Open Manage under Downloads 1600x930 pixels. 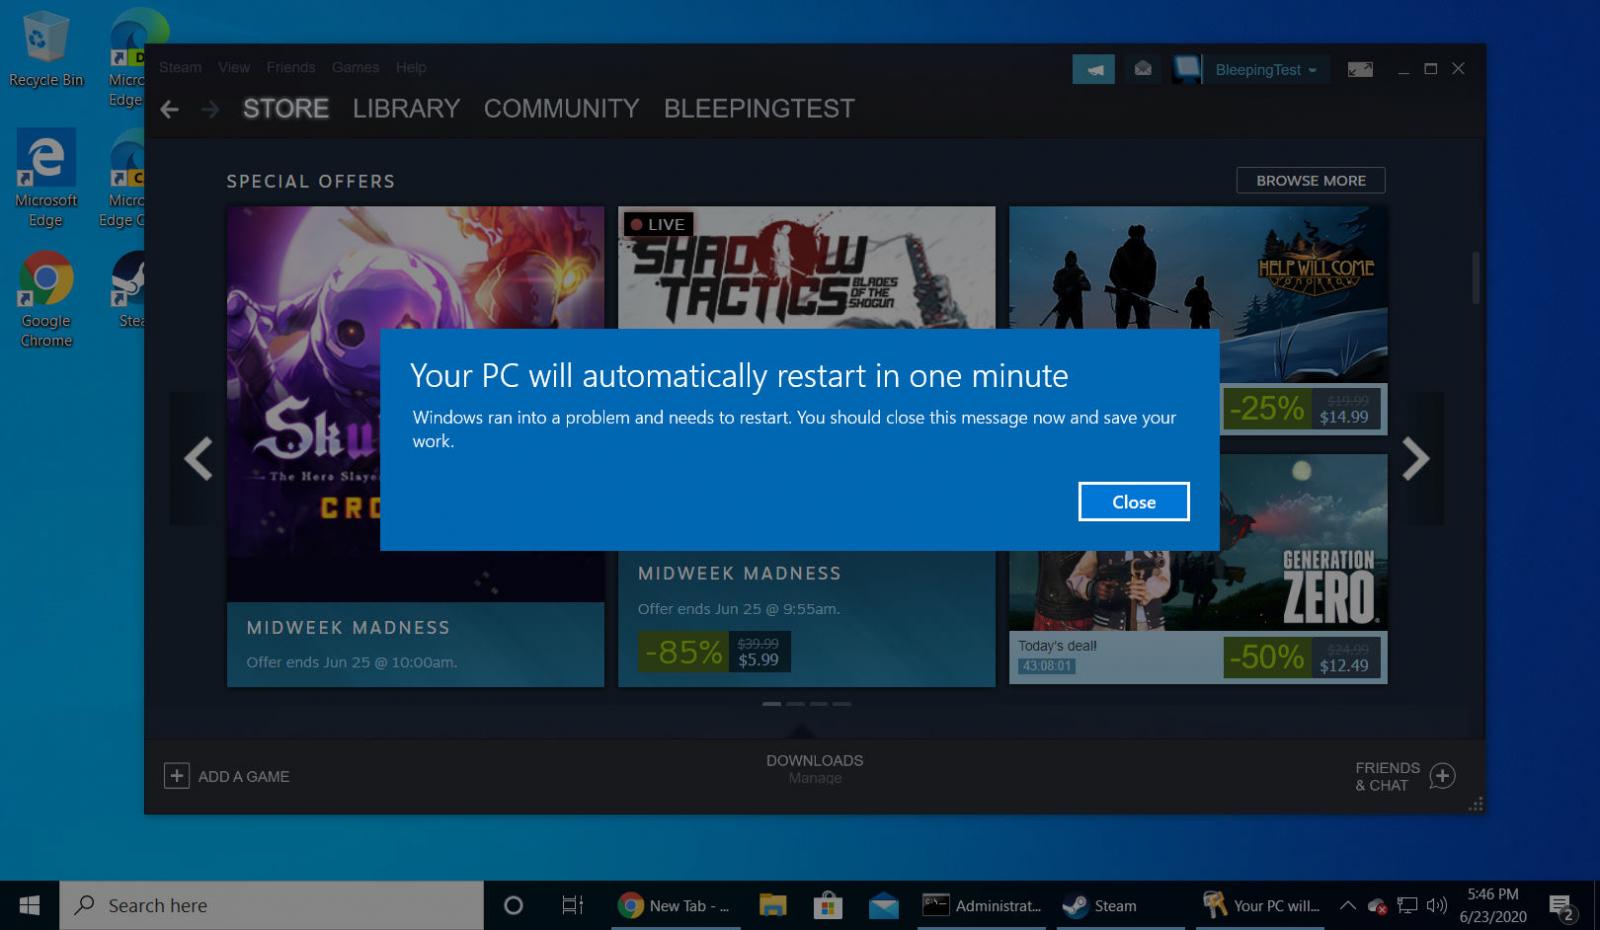click(x=814, y=777)
